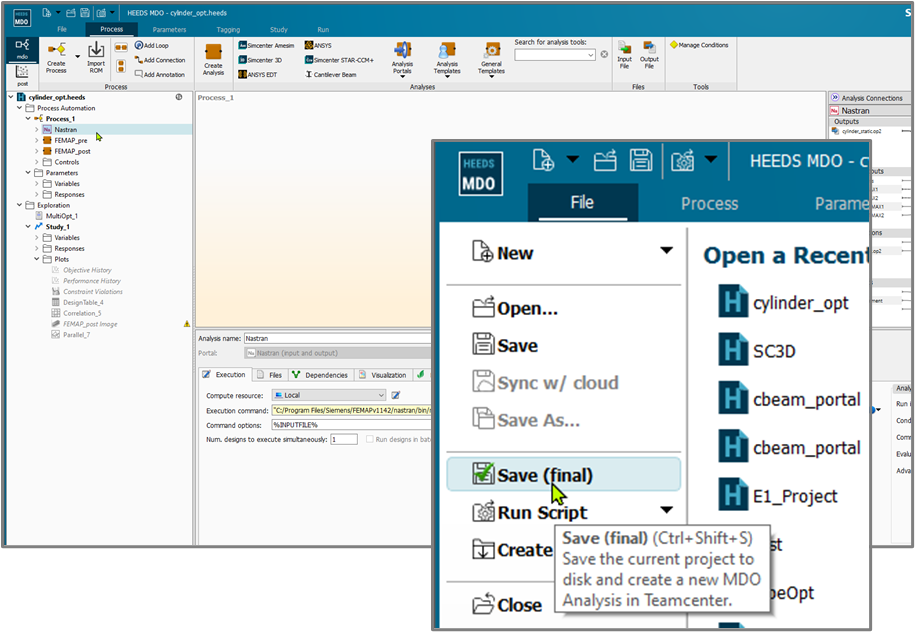Open Compute resource Local dropdown
Screen dimensions: 915x632
pos(329,395)
